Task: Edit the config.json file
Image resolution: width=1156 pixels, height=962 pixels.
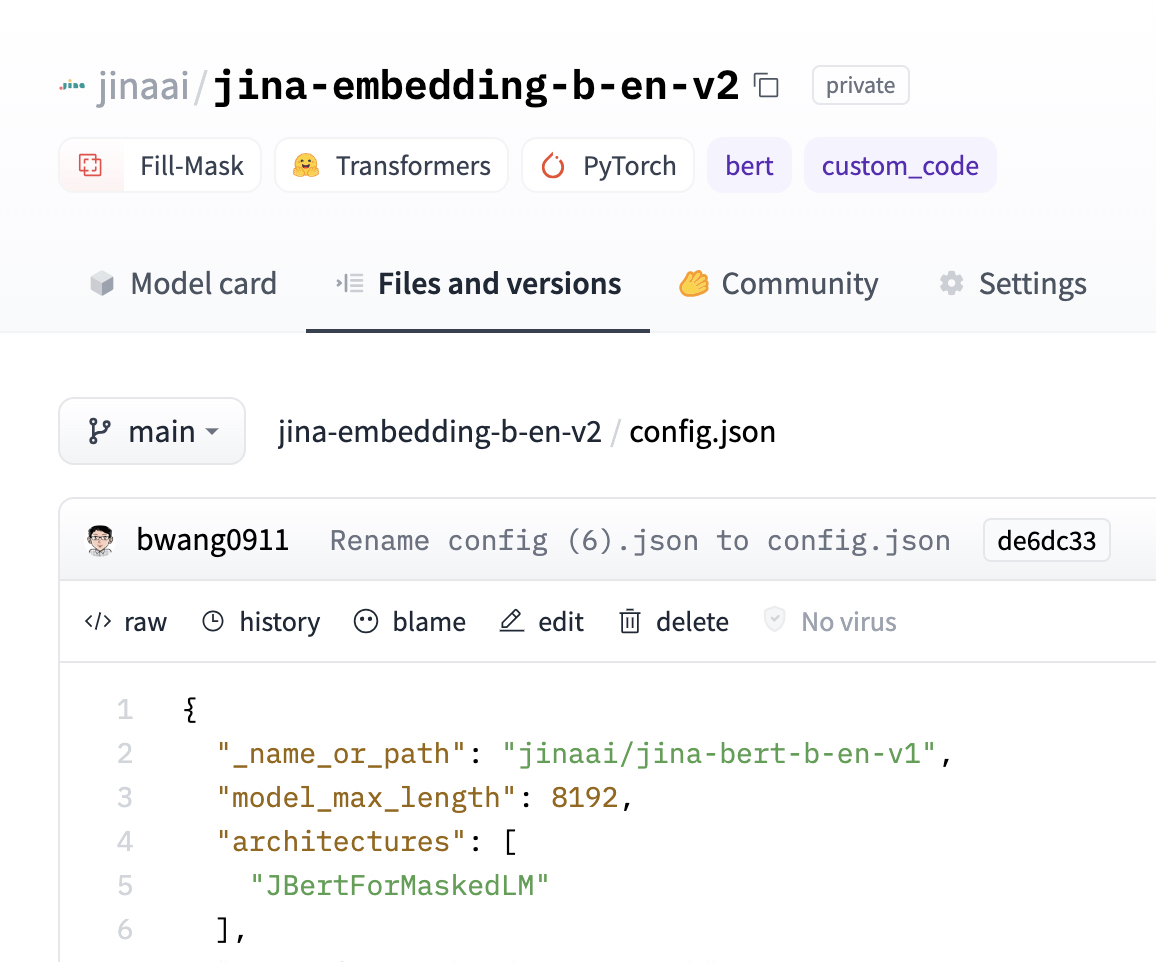Action: (x=542, y=621)
